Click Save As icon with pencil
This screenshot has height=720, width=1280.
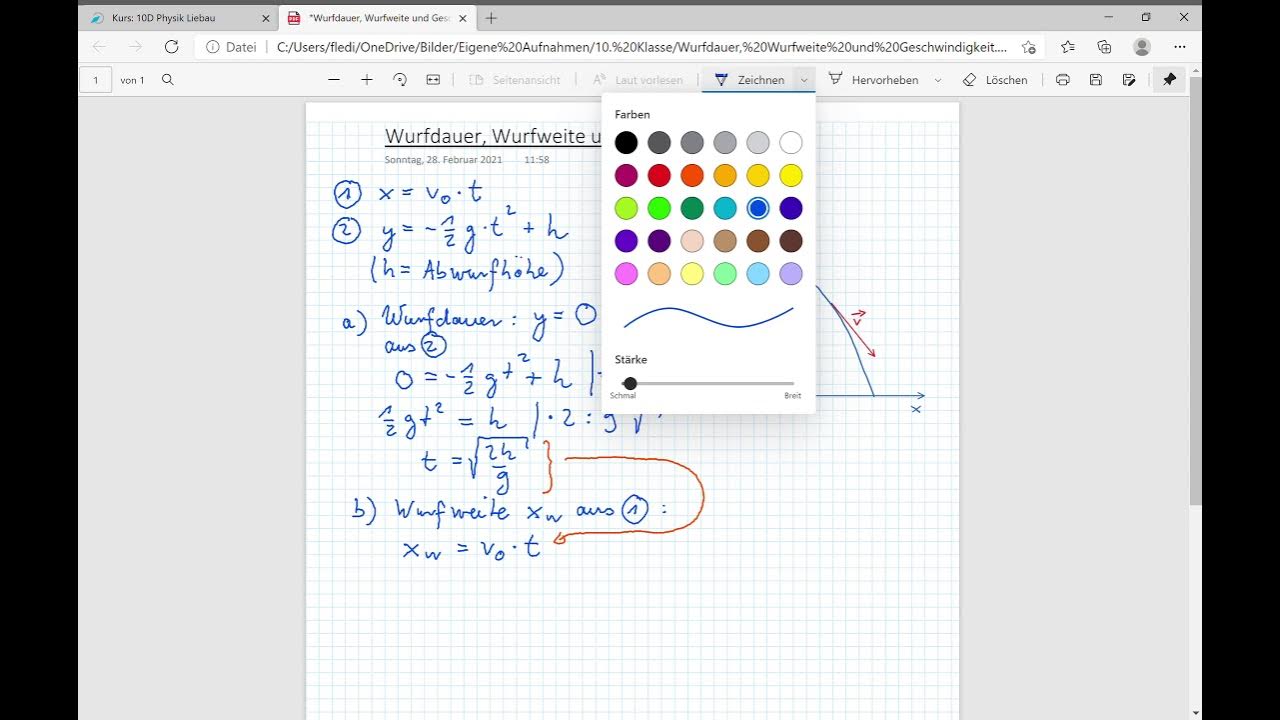[x=1129, y=80]
